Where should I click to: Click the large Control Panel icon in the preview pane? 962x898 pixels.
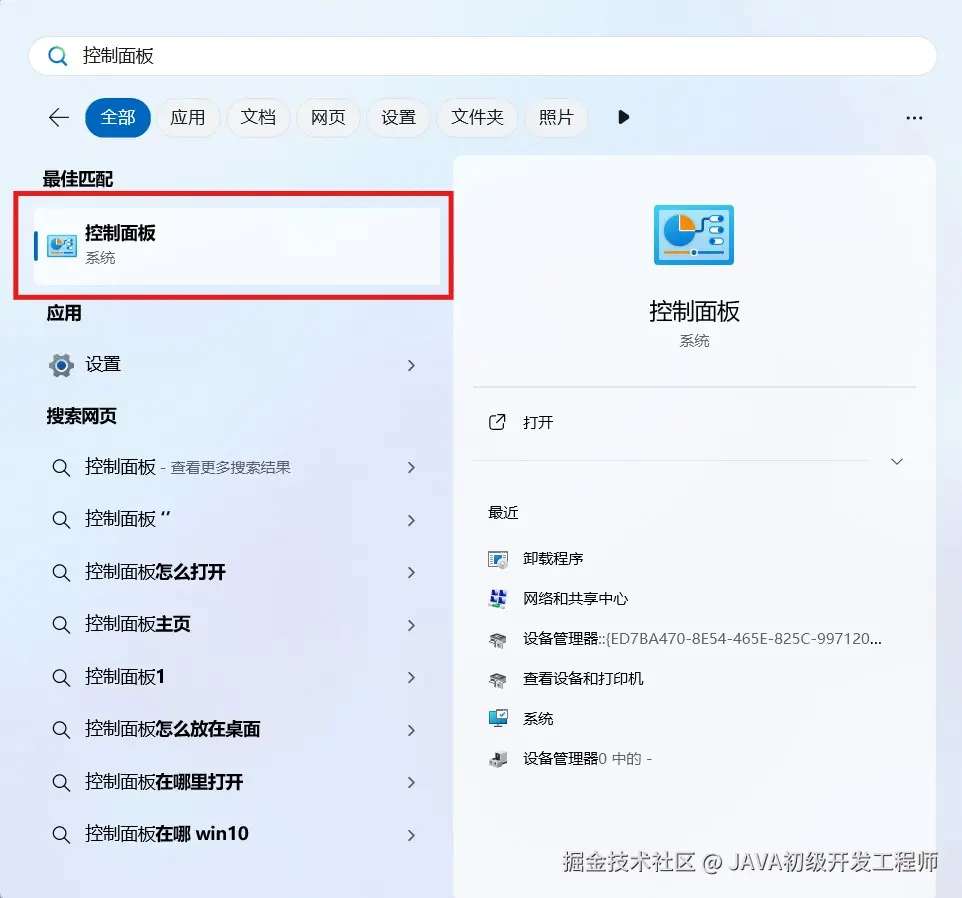pos(694,235)
